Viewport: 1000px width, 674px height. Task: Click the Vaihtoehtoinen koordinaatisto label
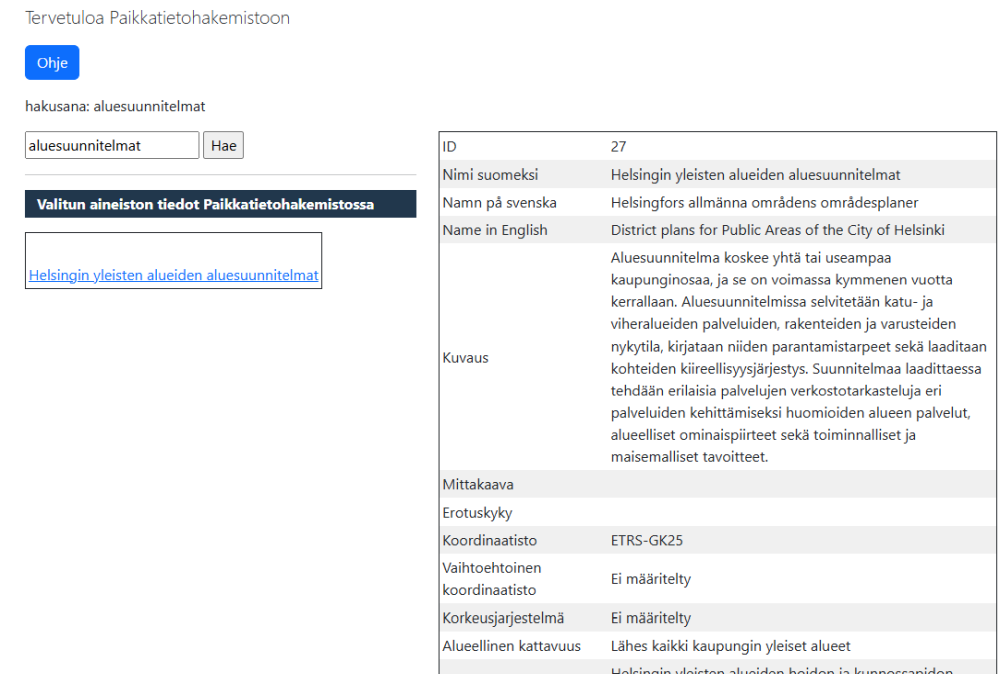[492, 579]
